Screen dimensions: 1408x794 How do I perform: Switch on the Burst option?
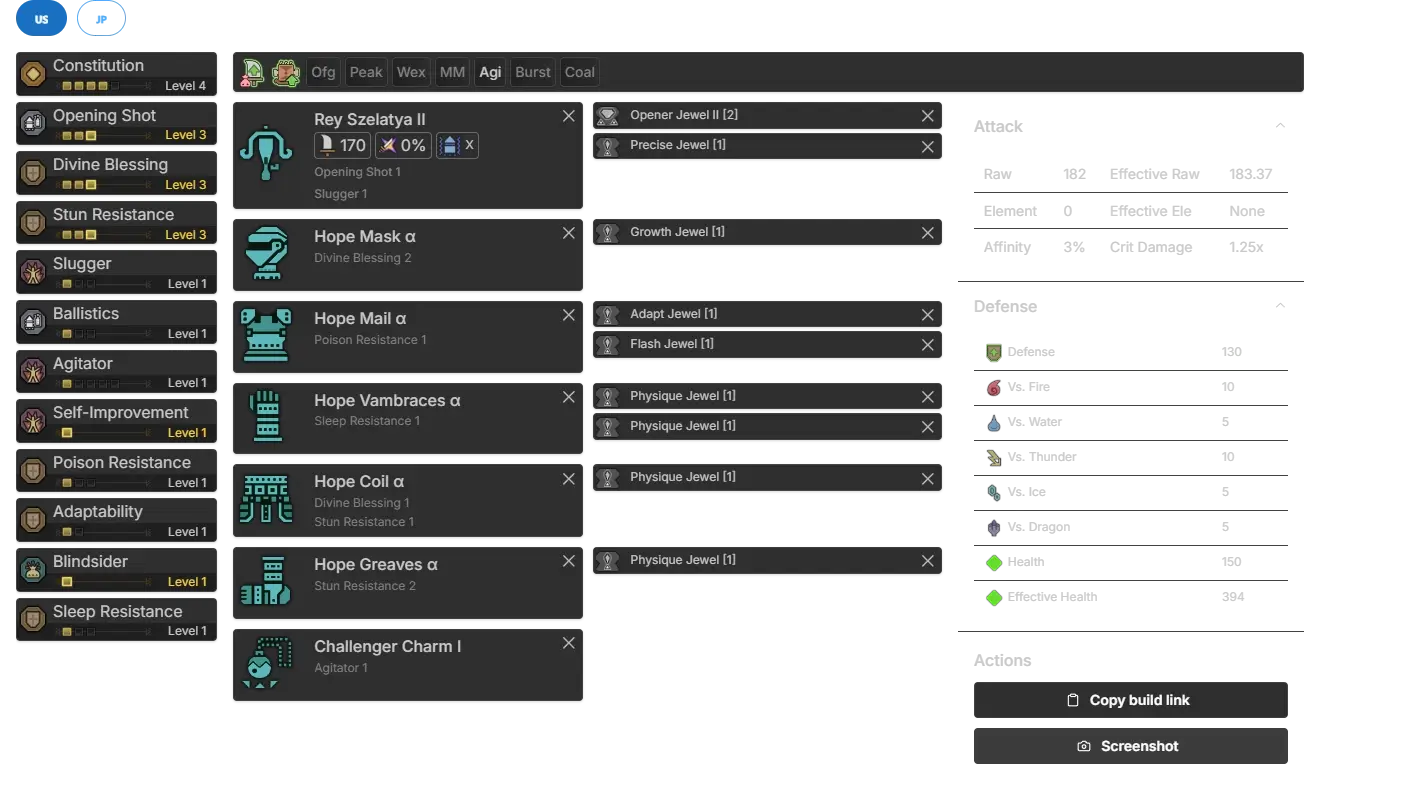click(x=532, y=72)
